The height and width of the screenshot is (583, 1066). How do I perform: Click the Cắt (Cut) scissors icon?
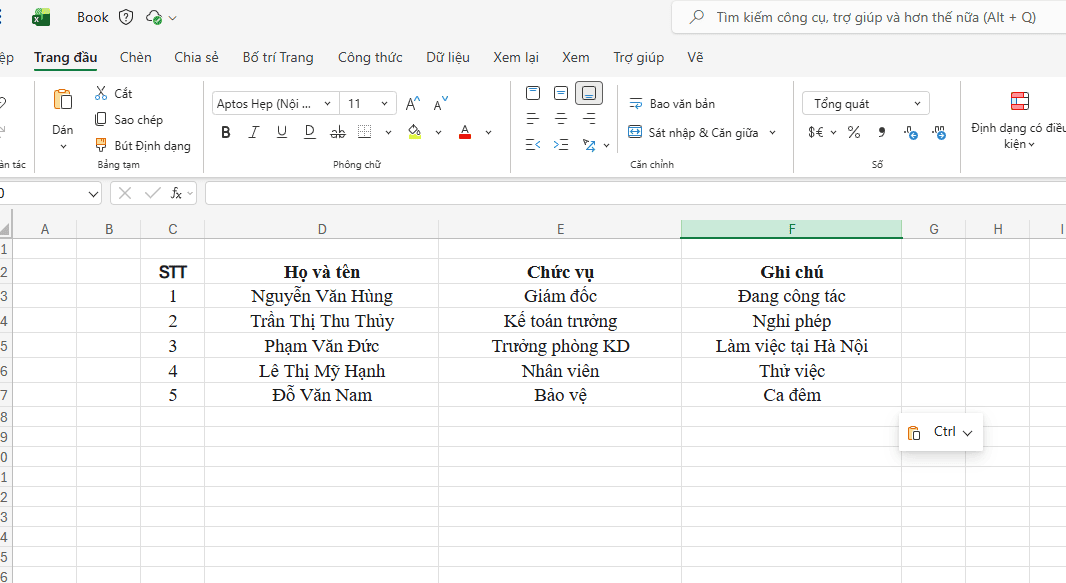[x=101, y=93]
